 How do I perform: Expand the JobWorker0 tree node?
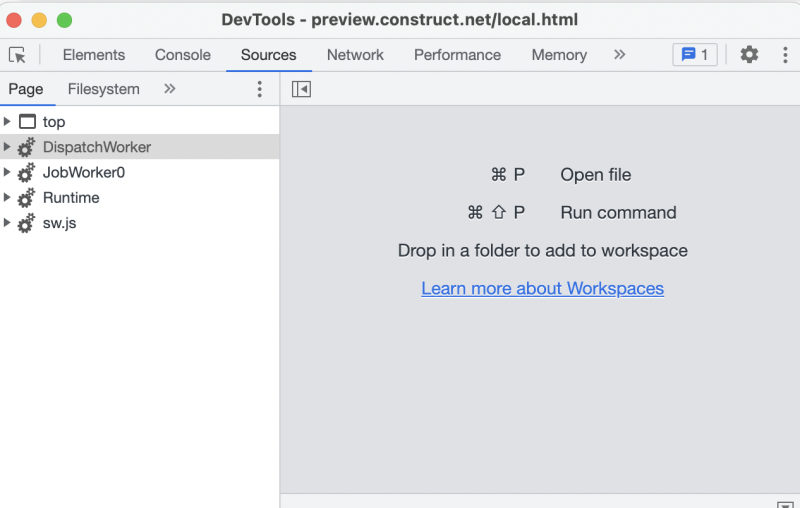(x=7, y=172)
